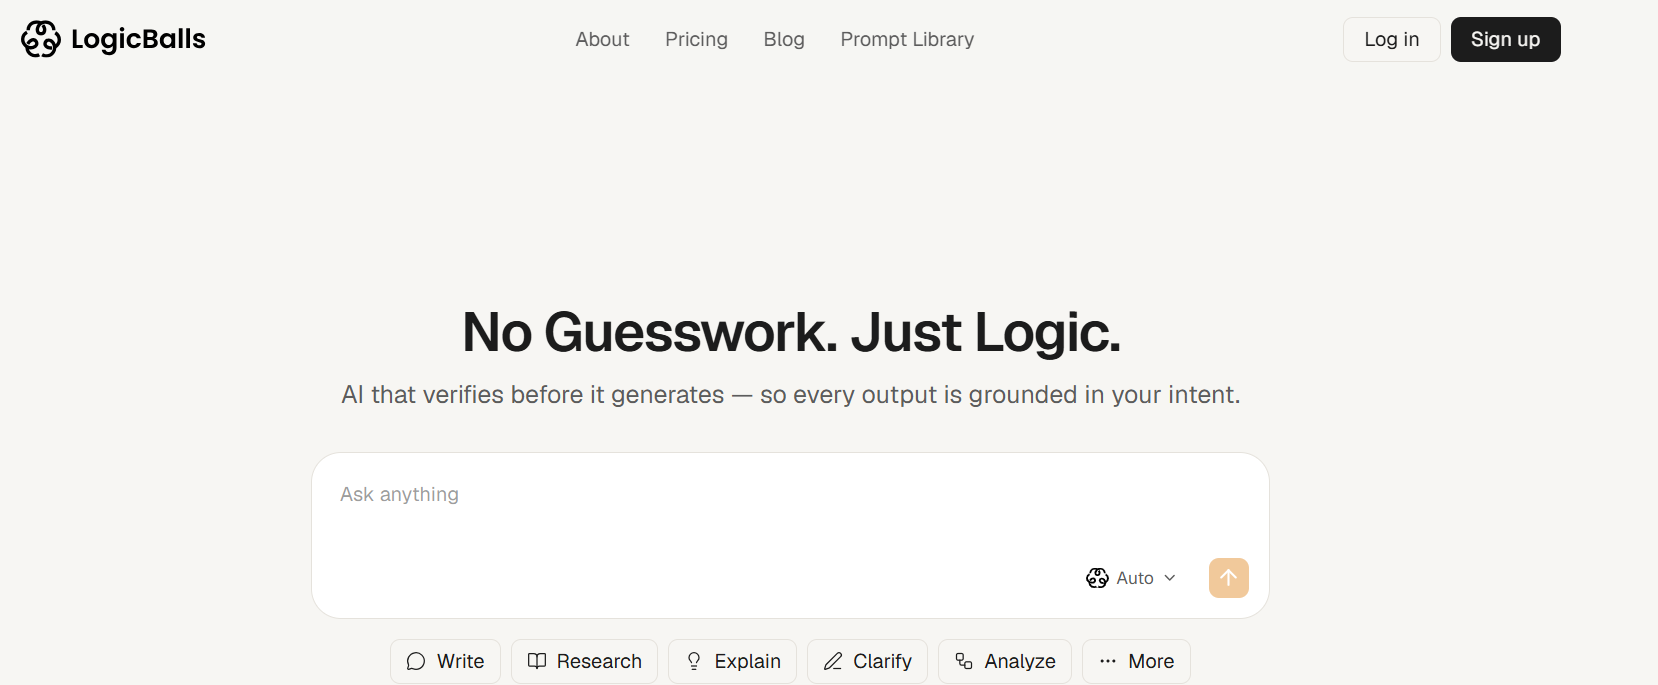Open the Blog link
This screenshot has height=685, width=1658.
coord(784,39)
